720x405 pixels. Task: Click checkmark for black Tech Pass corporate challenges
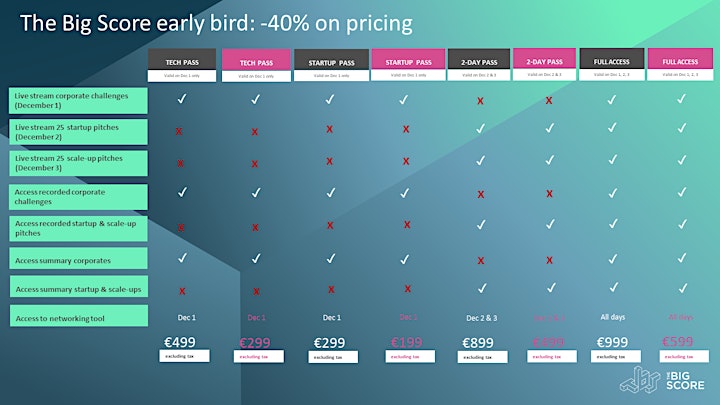point(182,99)
